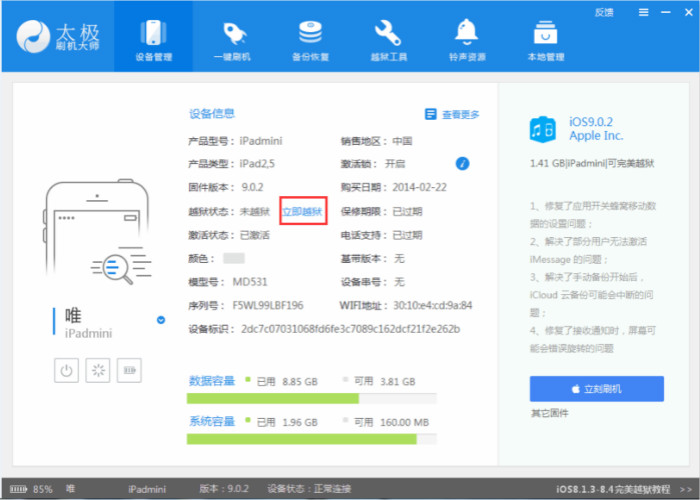The image size is (700, 500).
Task: Click the 1.41 GB|iPadmini|可完美越狱 text
Action: tap(592, 163)
